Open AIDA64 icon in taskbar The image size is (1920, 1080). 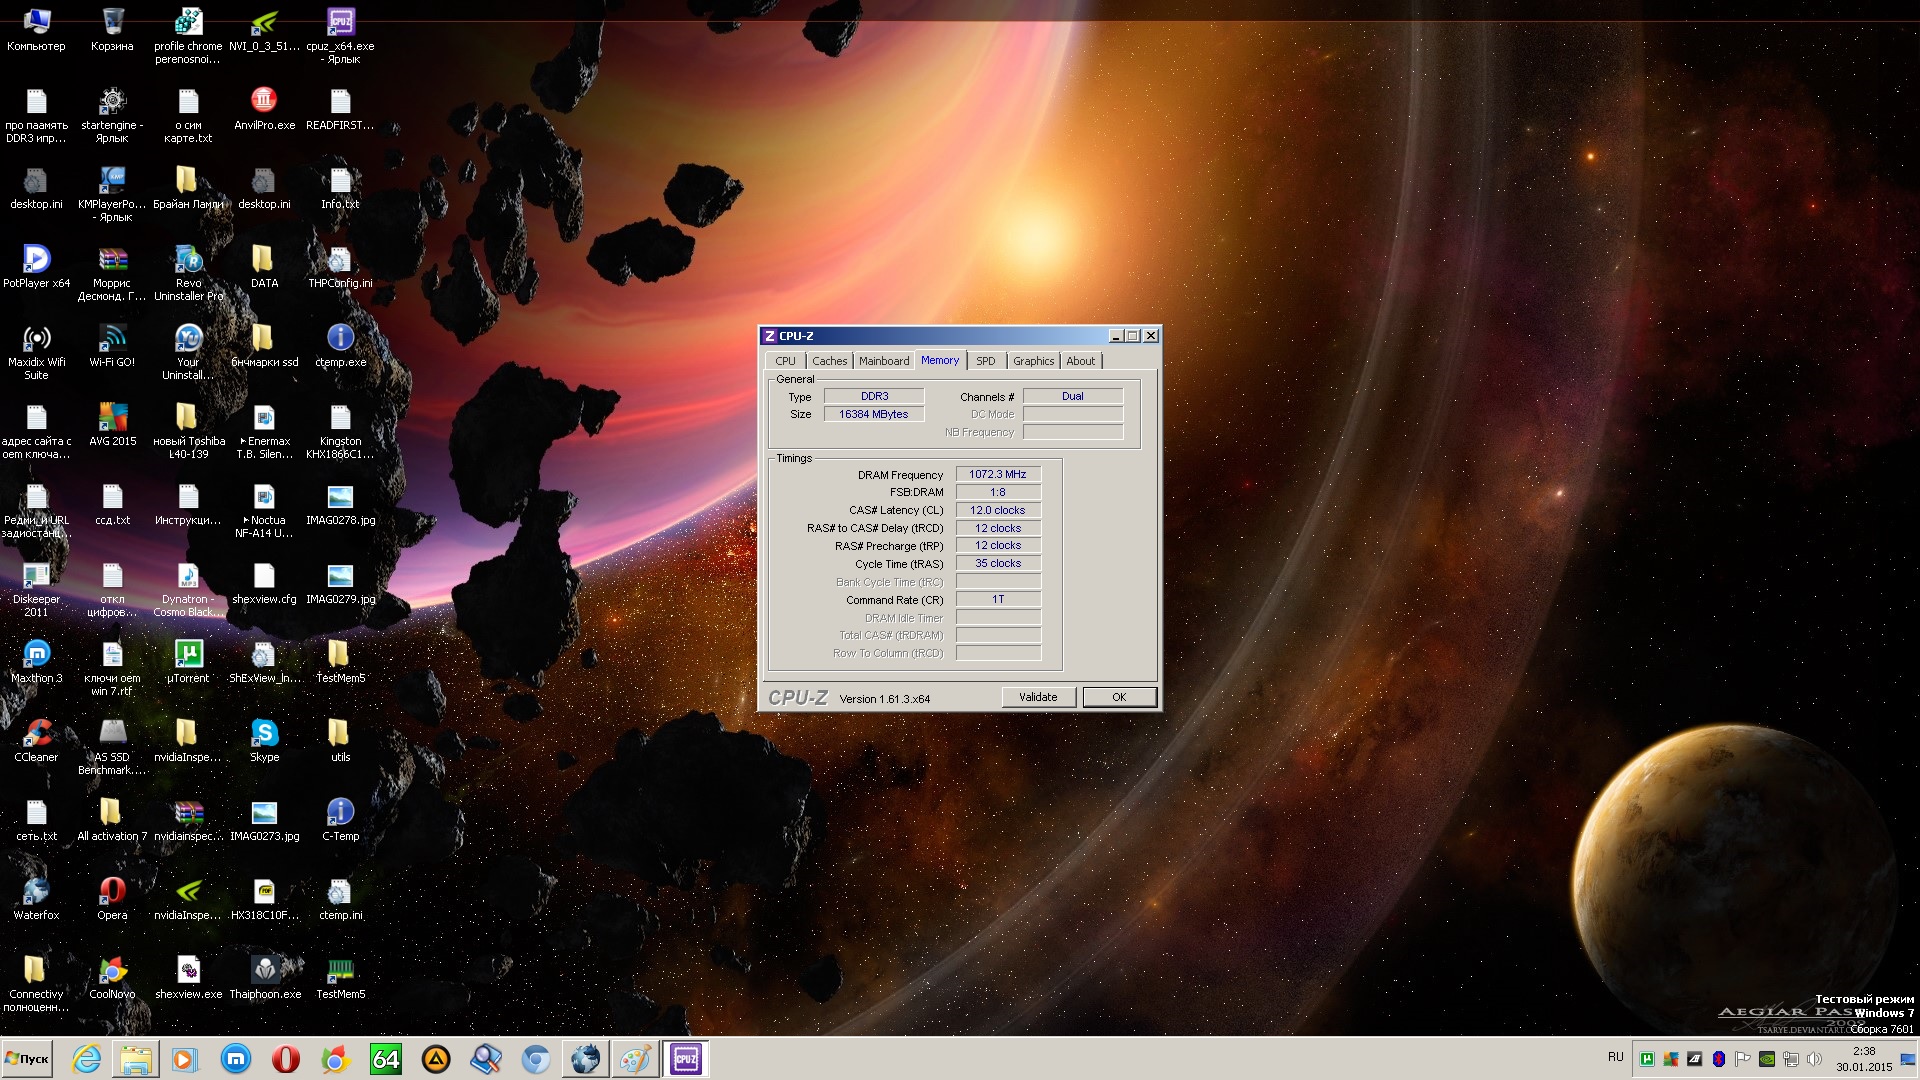point(385,1059)
